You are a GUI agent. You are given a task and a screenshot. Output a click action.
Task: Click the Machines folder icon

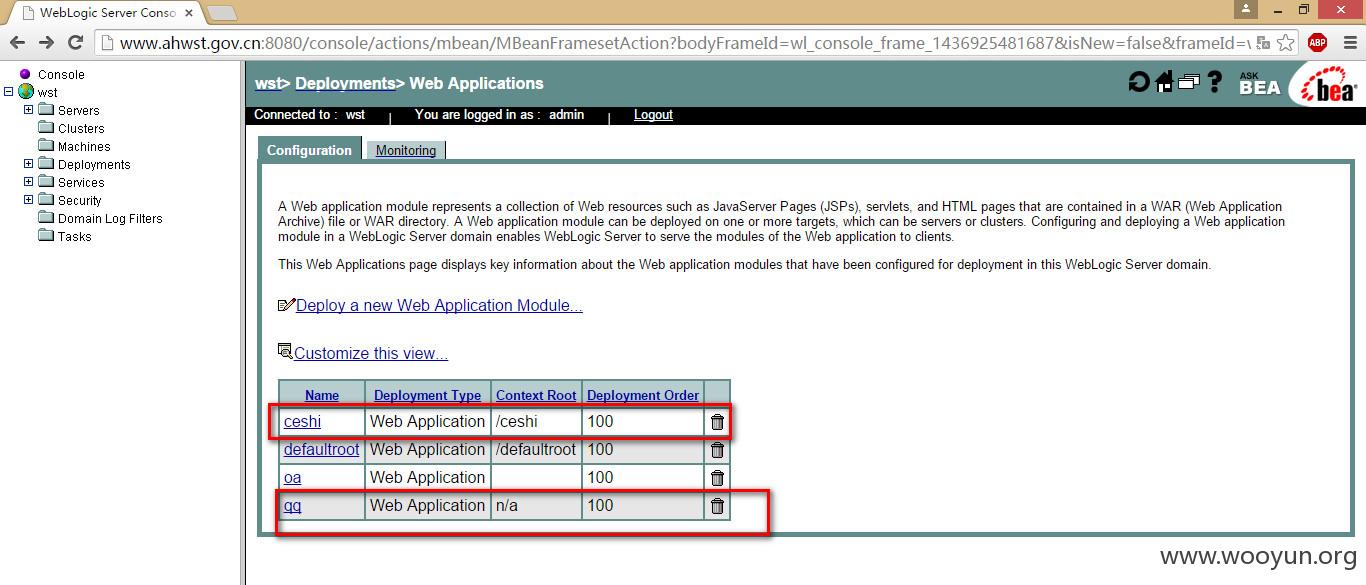pyautogui.click(x=46, y=146)
